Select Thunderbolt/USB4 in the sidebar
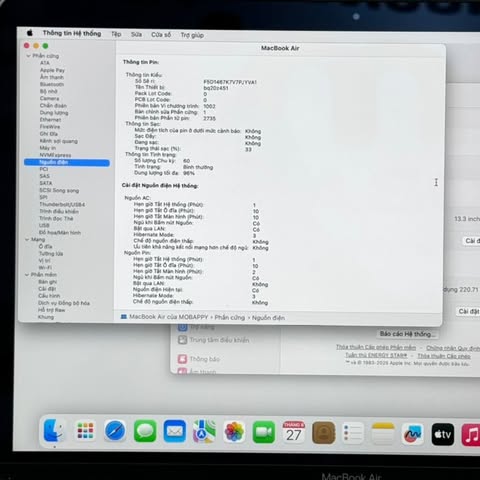The width and height of the screenshot is (480, 480). pos(62,204)
